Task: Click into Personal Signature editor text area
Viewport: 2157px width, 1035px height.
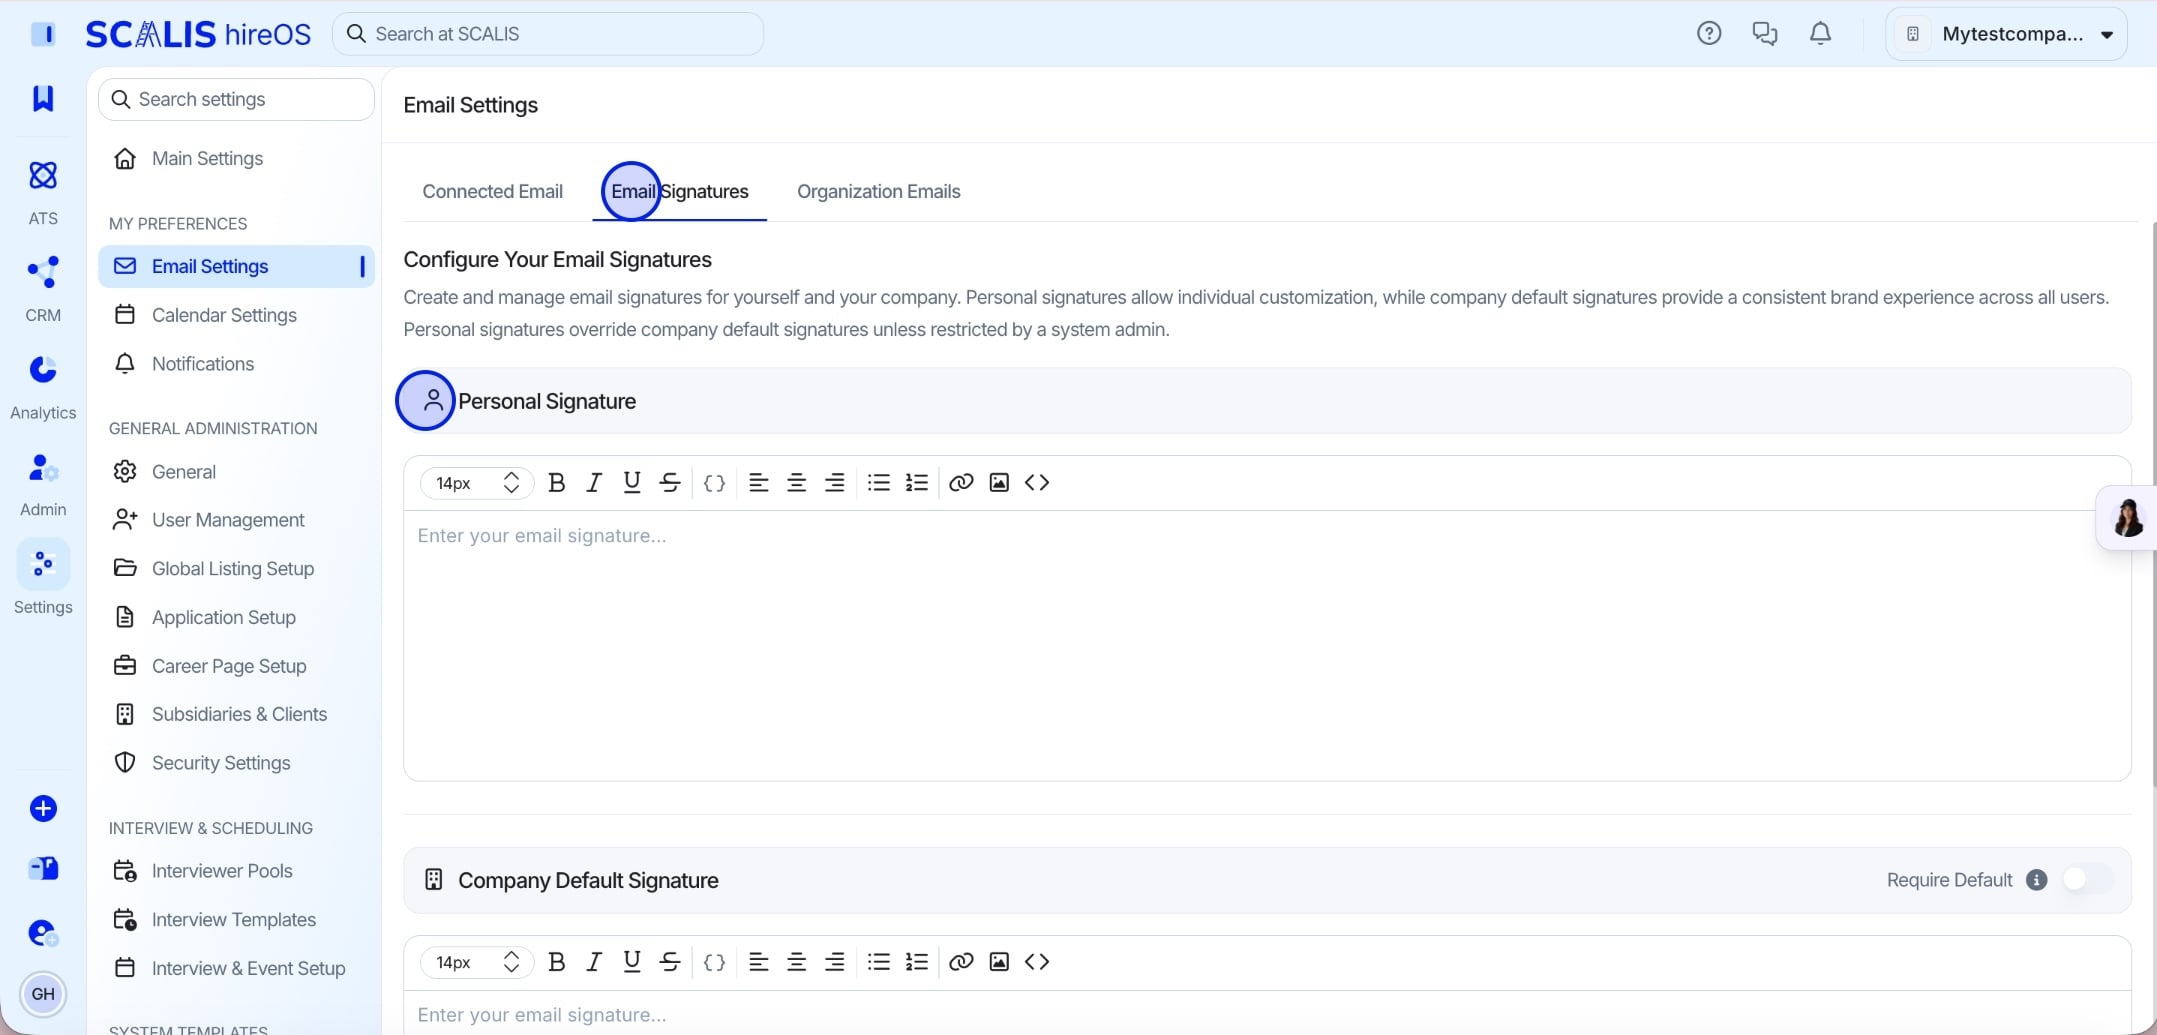Action: [1267, 646]
